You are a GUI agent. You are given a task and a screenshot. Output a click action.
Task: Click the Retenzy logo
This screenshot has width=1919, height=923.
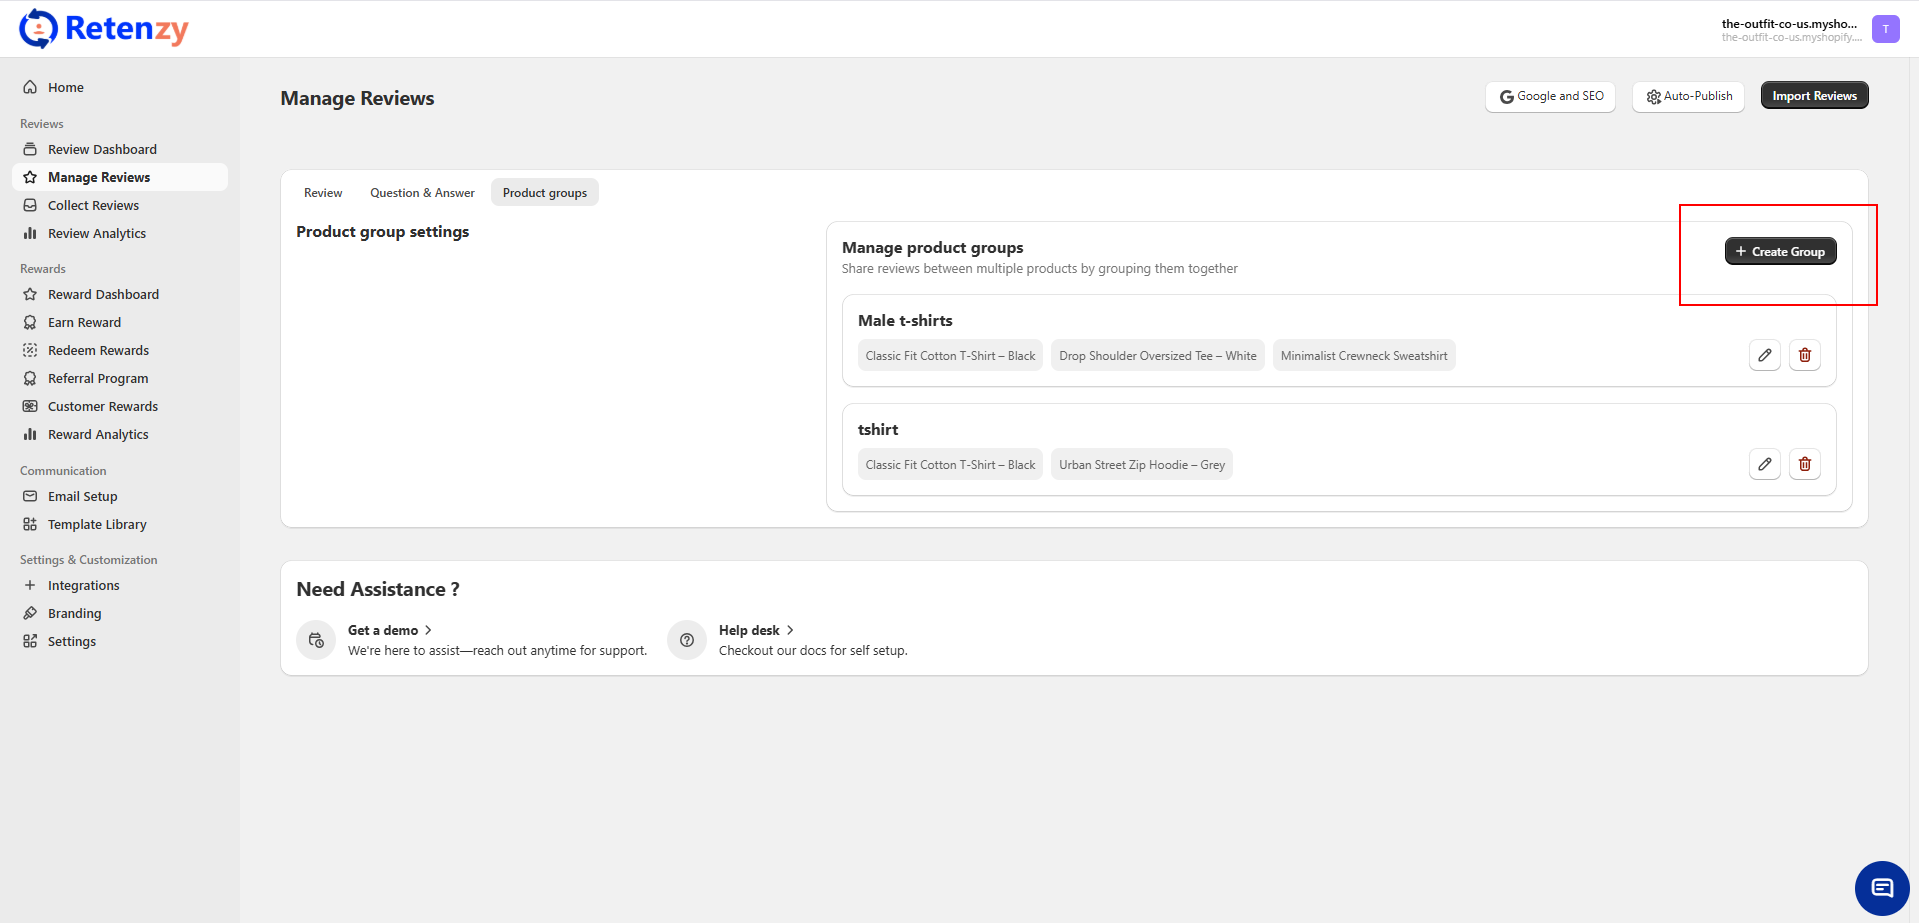(104, 29)
